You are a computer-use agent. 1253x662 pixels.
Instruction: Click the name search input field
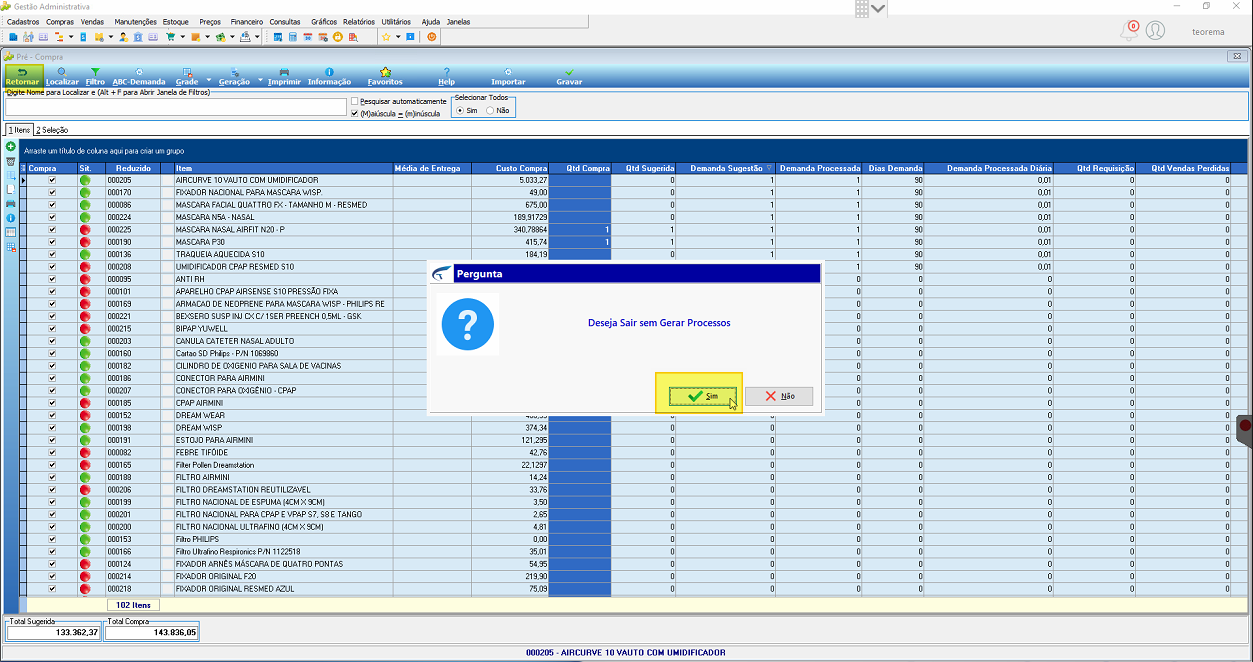(175, 107)
